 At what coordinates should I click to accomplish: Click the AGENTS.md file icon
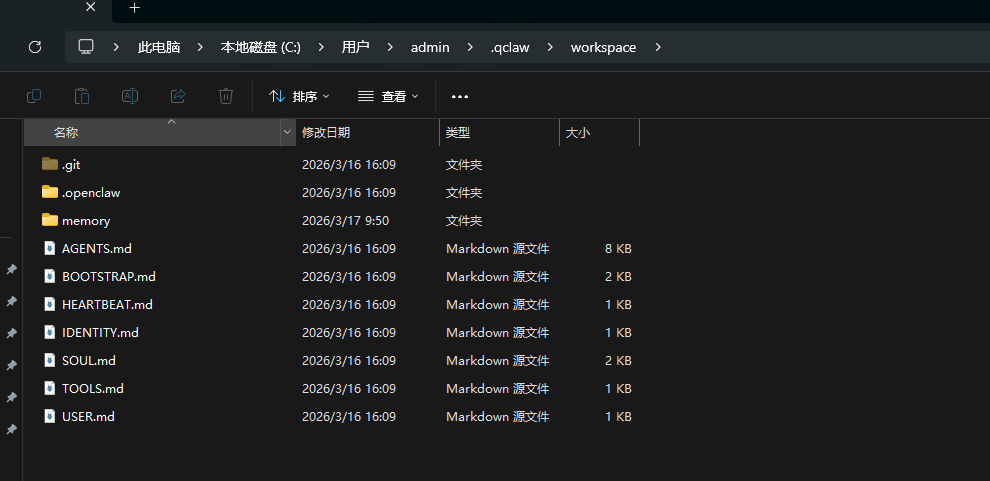click(x=50, y=248)
